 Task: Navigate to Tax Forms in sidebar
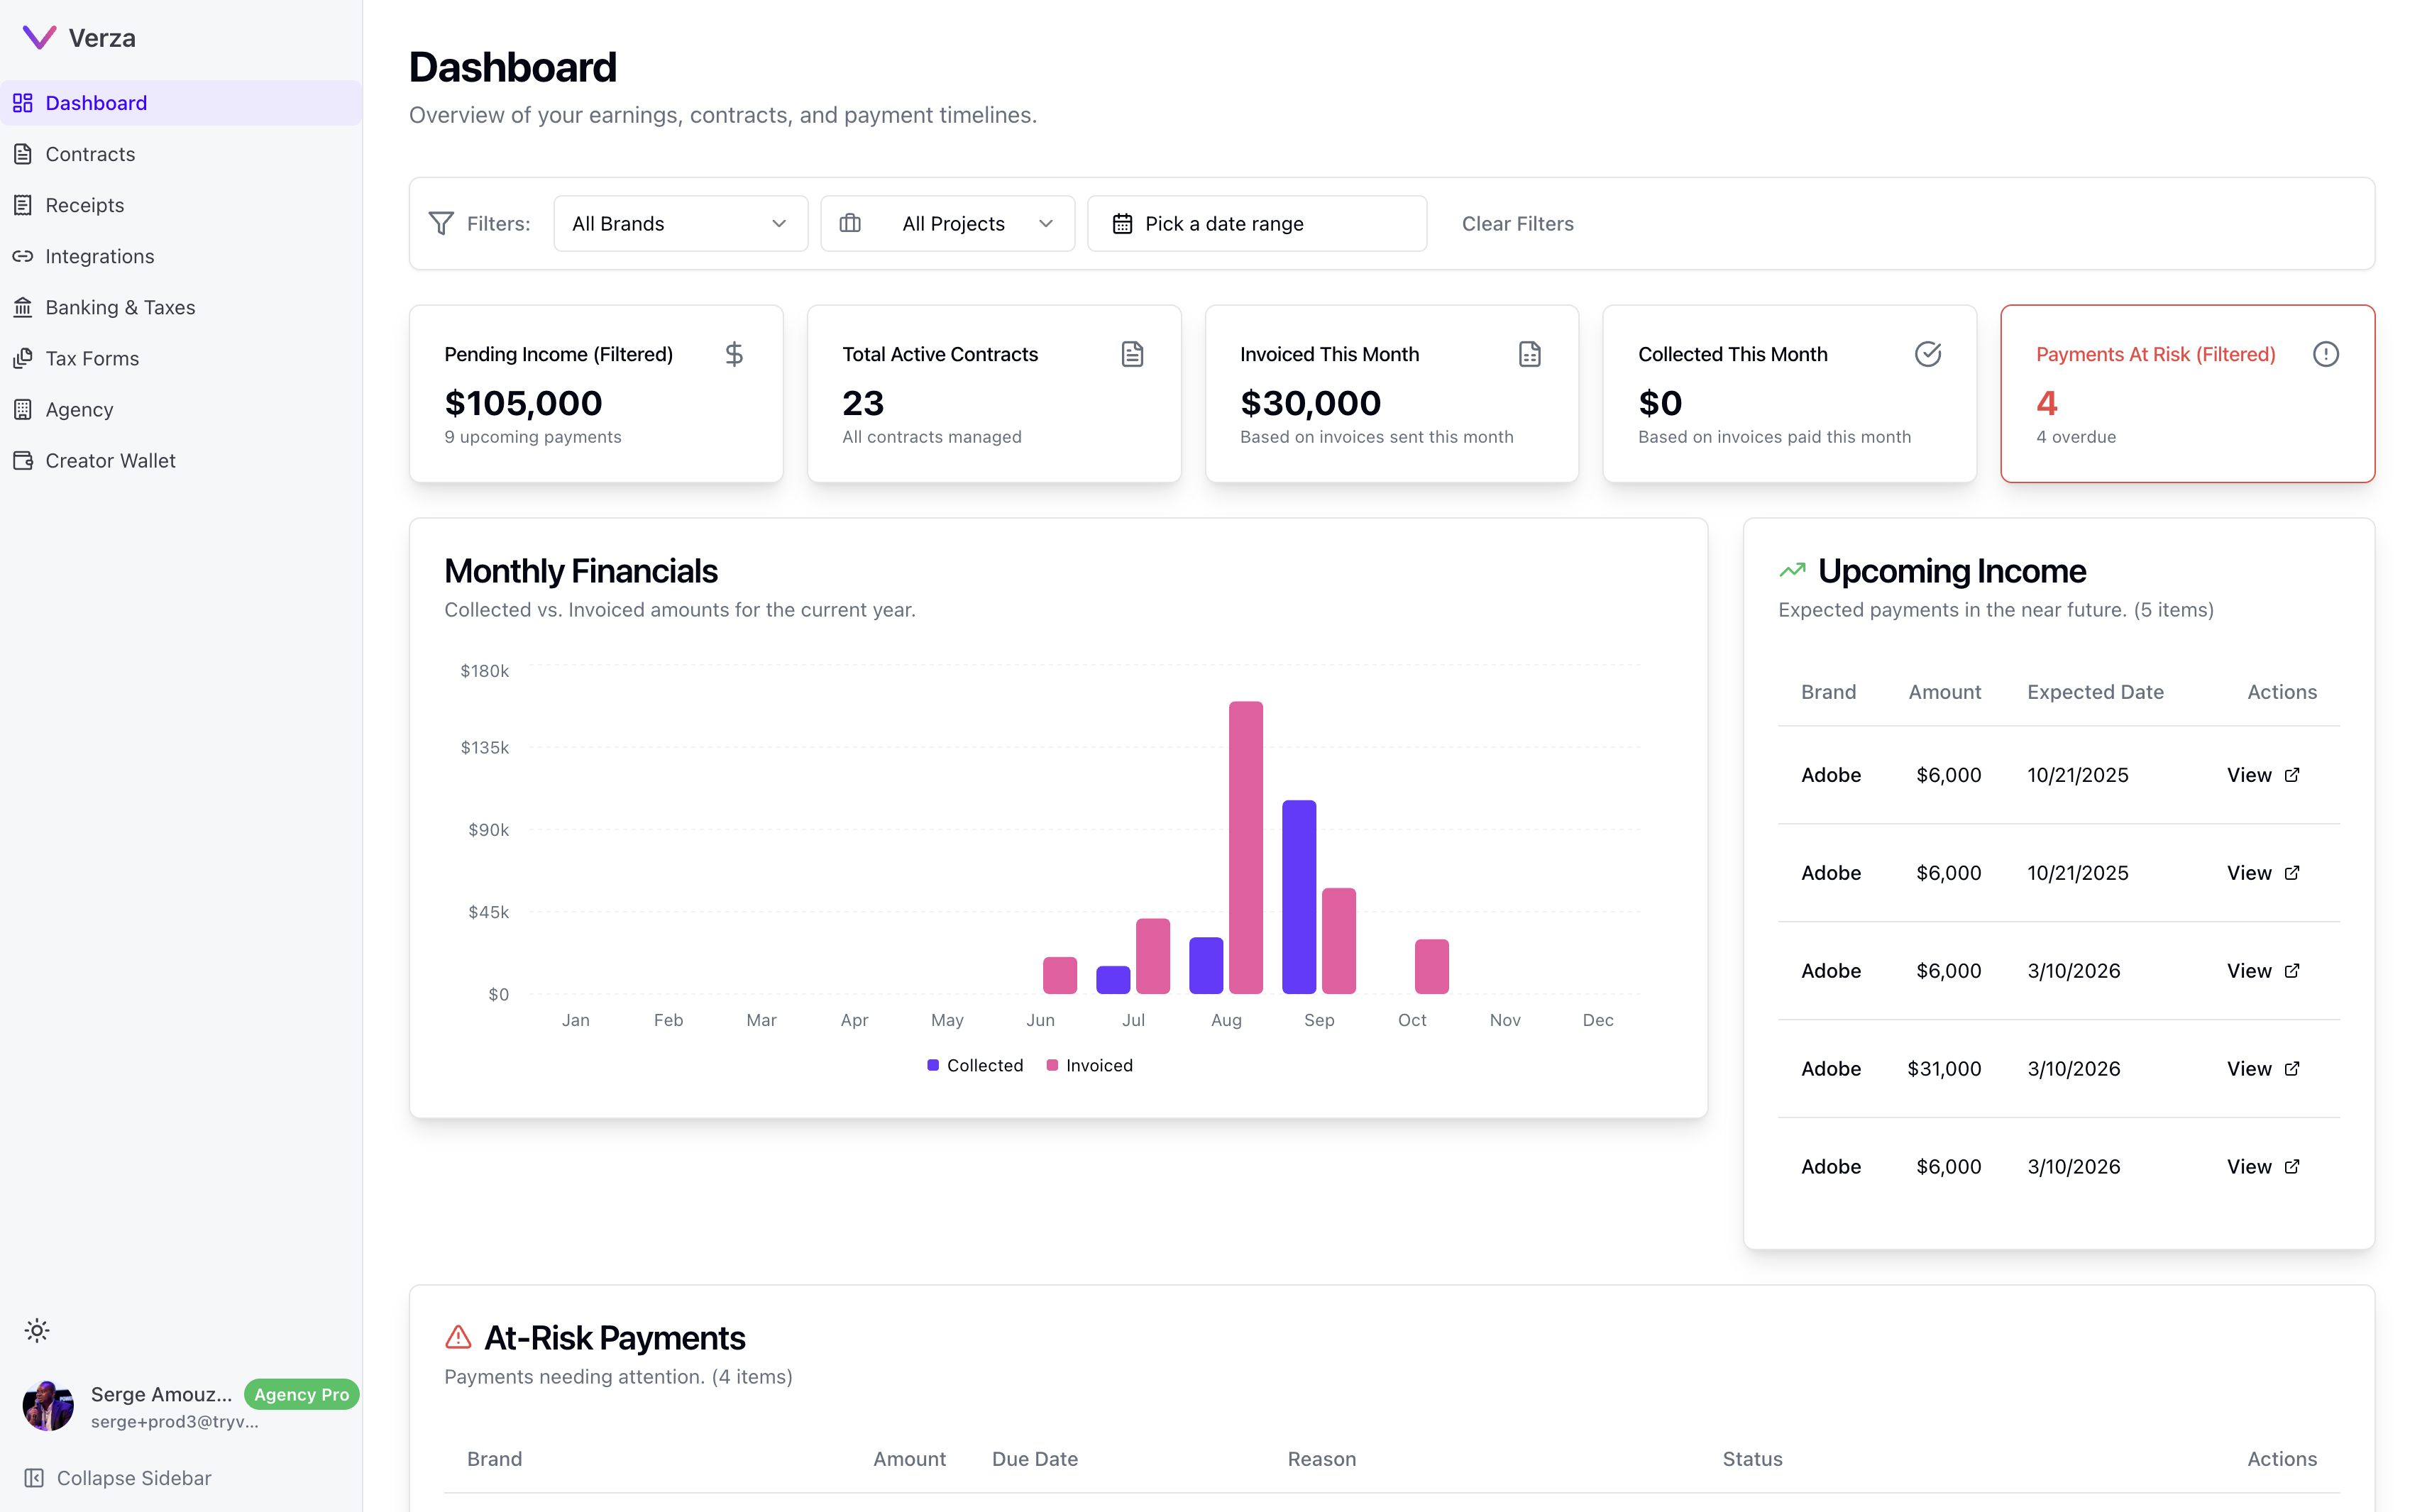click(91, 358)
